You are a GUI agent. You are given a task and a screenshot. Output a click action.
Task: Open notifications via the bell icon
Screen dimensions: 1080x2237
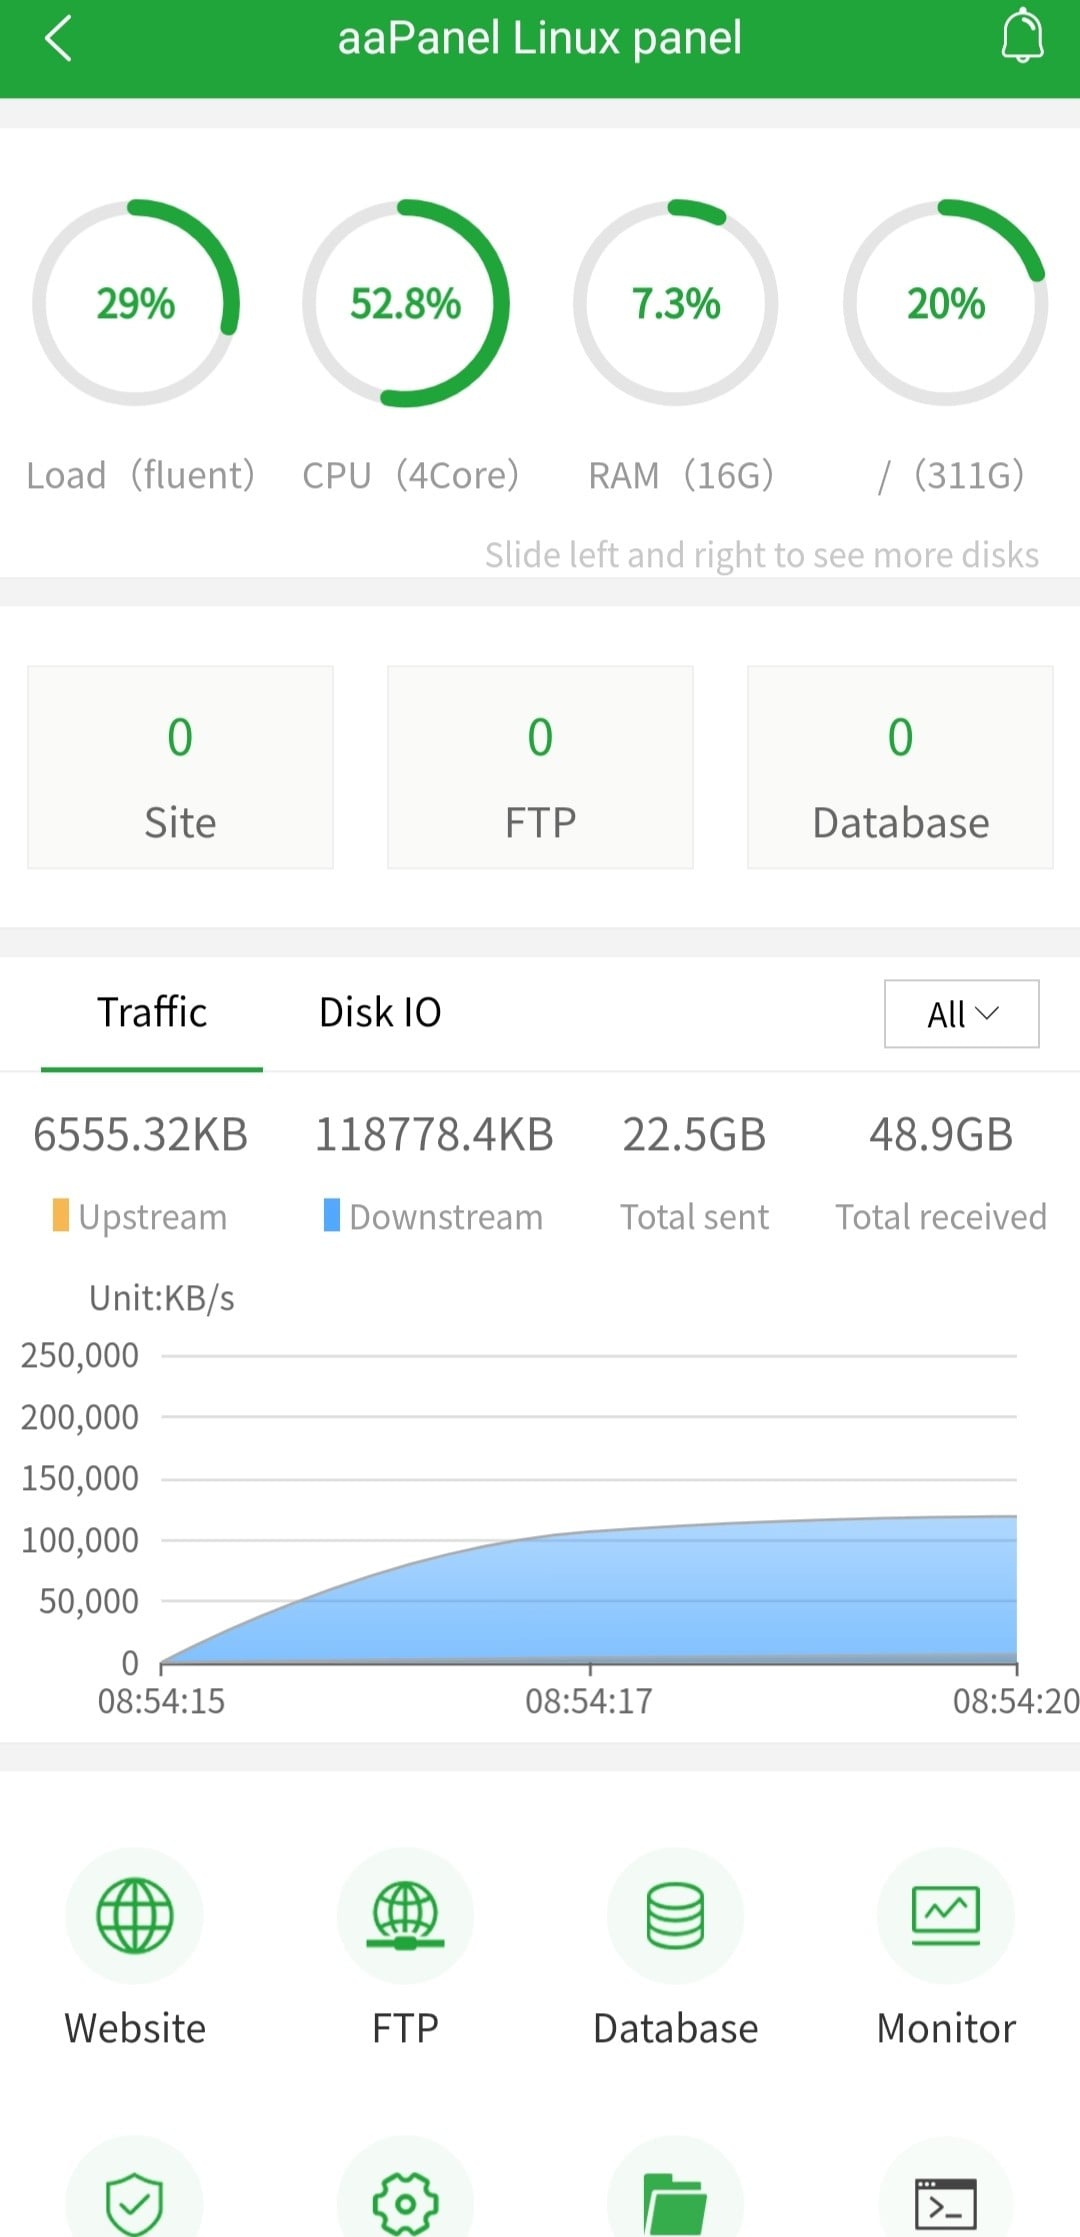(1022, 37)
